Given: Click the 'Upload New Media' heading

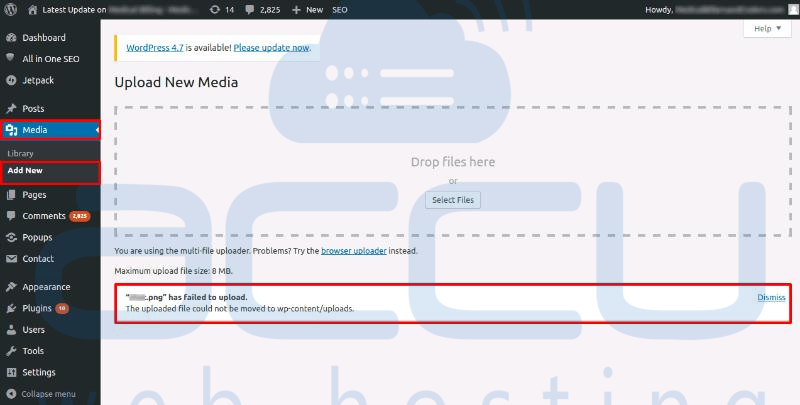Looking at the screenshot, I should [x=176, y=83].
